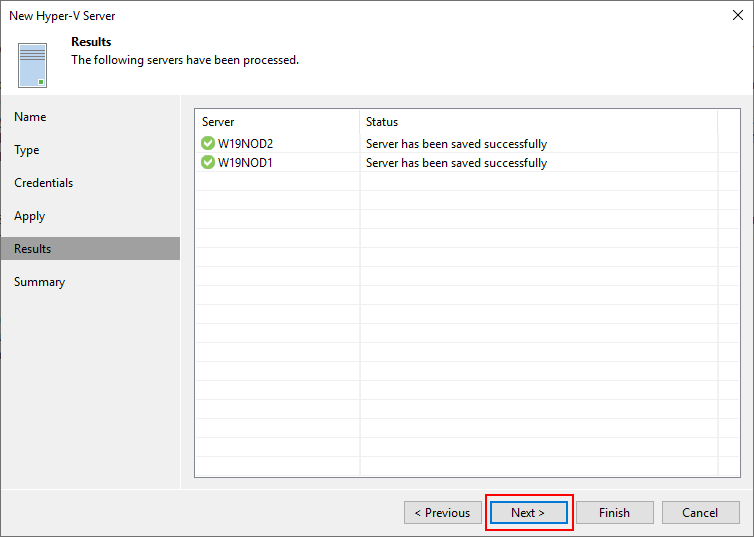Viewport: 754px width, 537px height.
Task: Select the W19NOD2 server row
Action: click(467, 143)
